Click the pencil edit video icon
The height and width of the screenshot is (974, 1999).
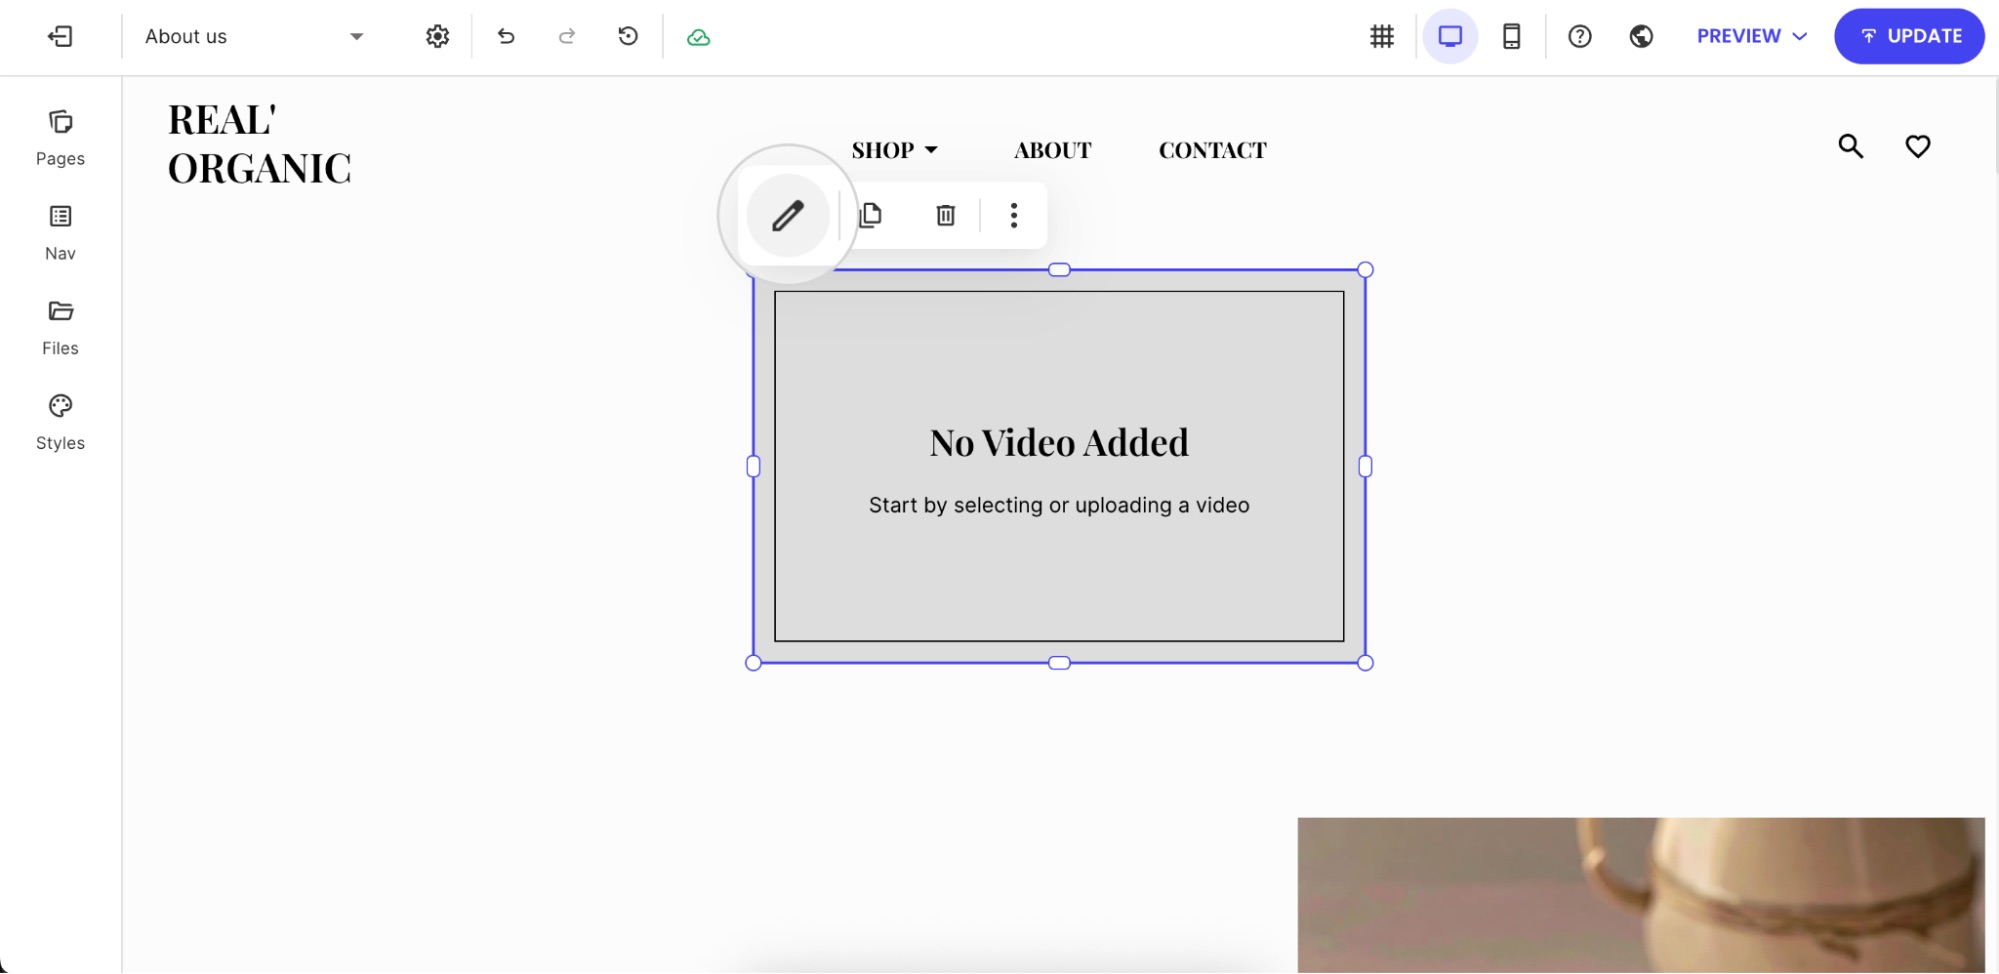788,216
